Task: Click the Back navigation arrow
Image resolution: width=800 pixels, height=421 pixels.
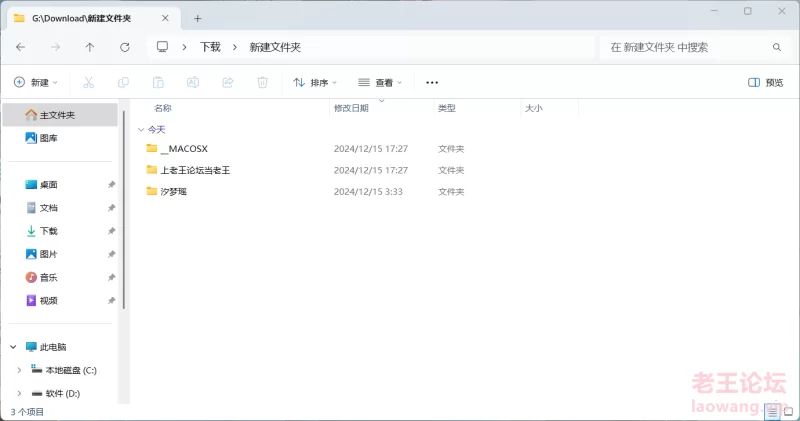Action: 21,47
